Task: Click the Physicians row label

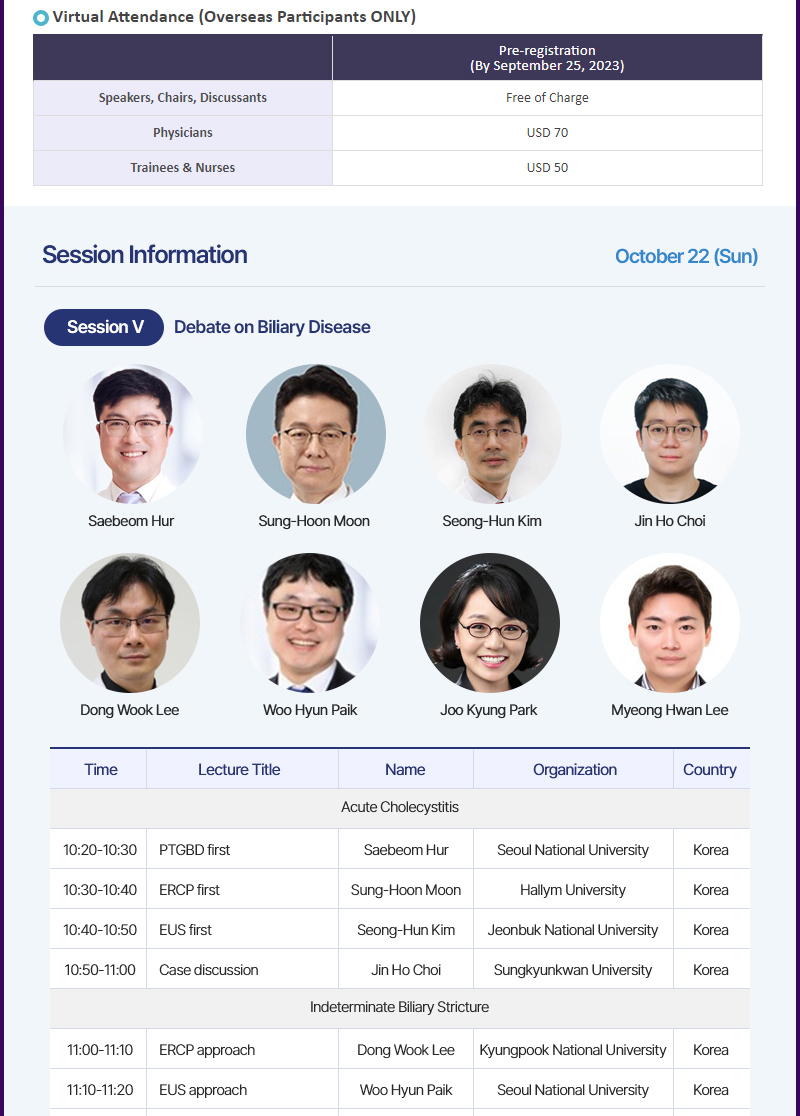Action: (183, 132)
